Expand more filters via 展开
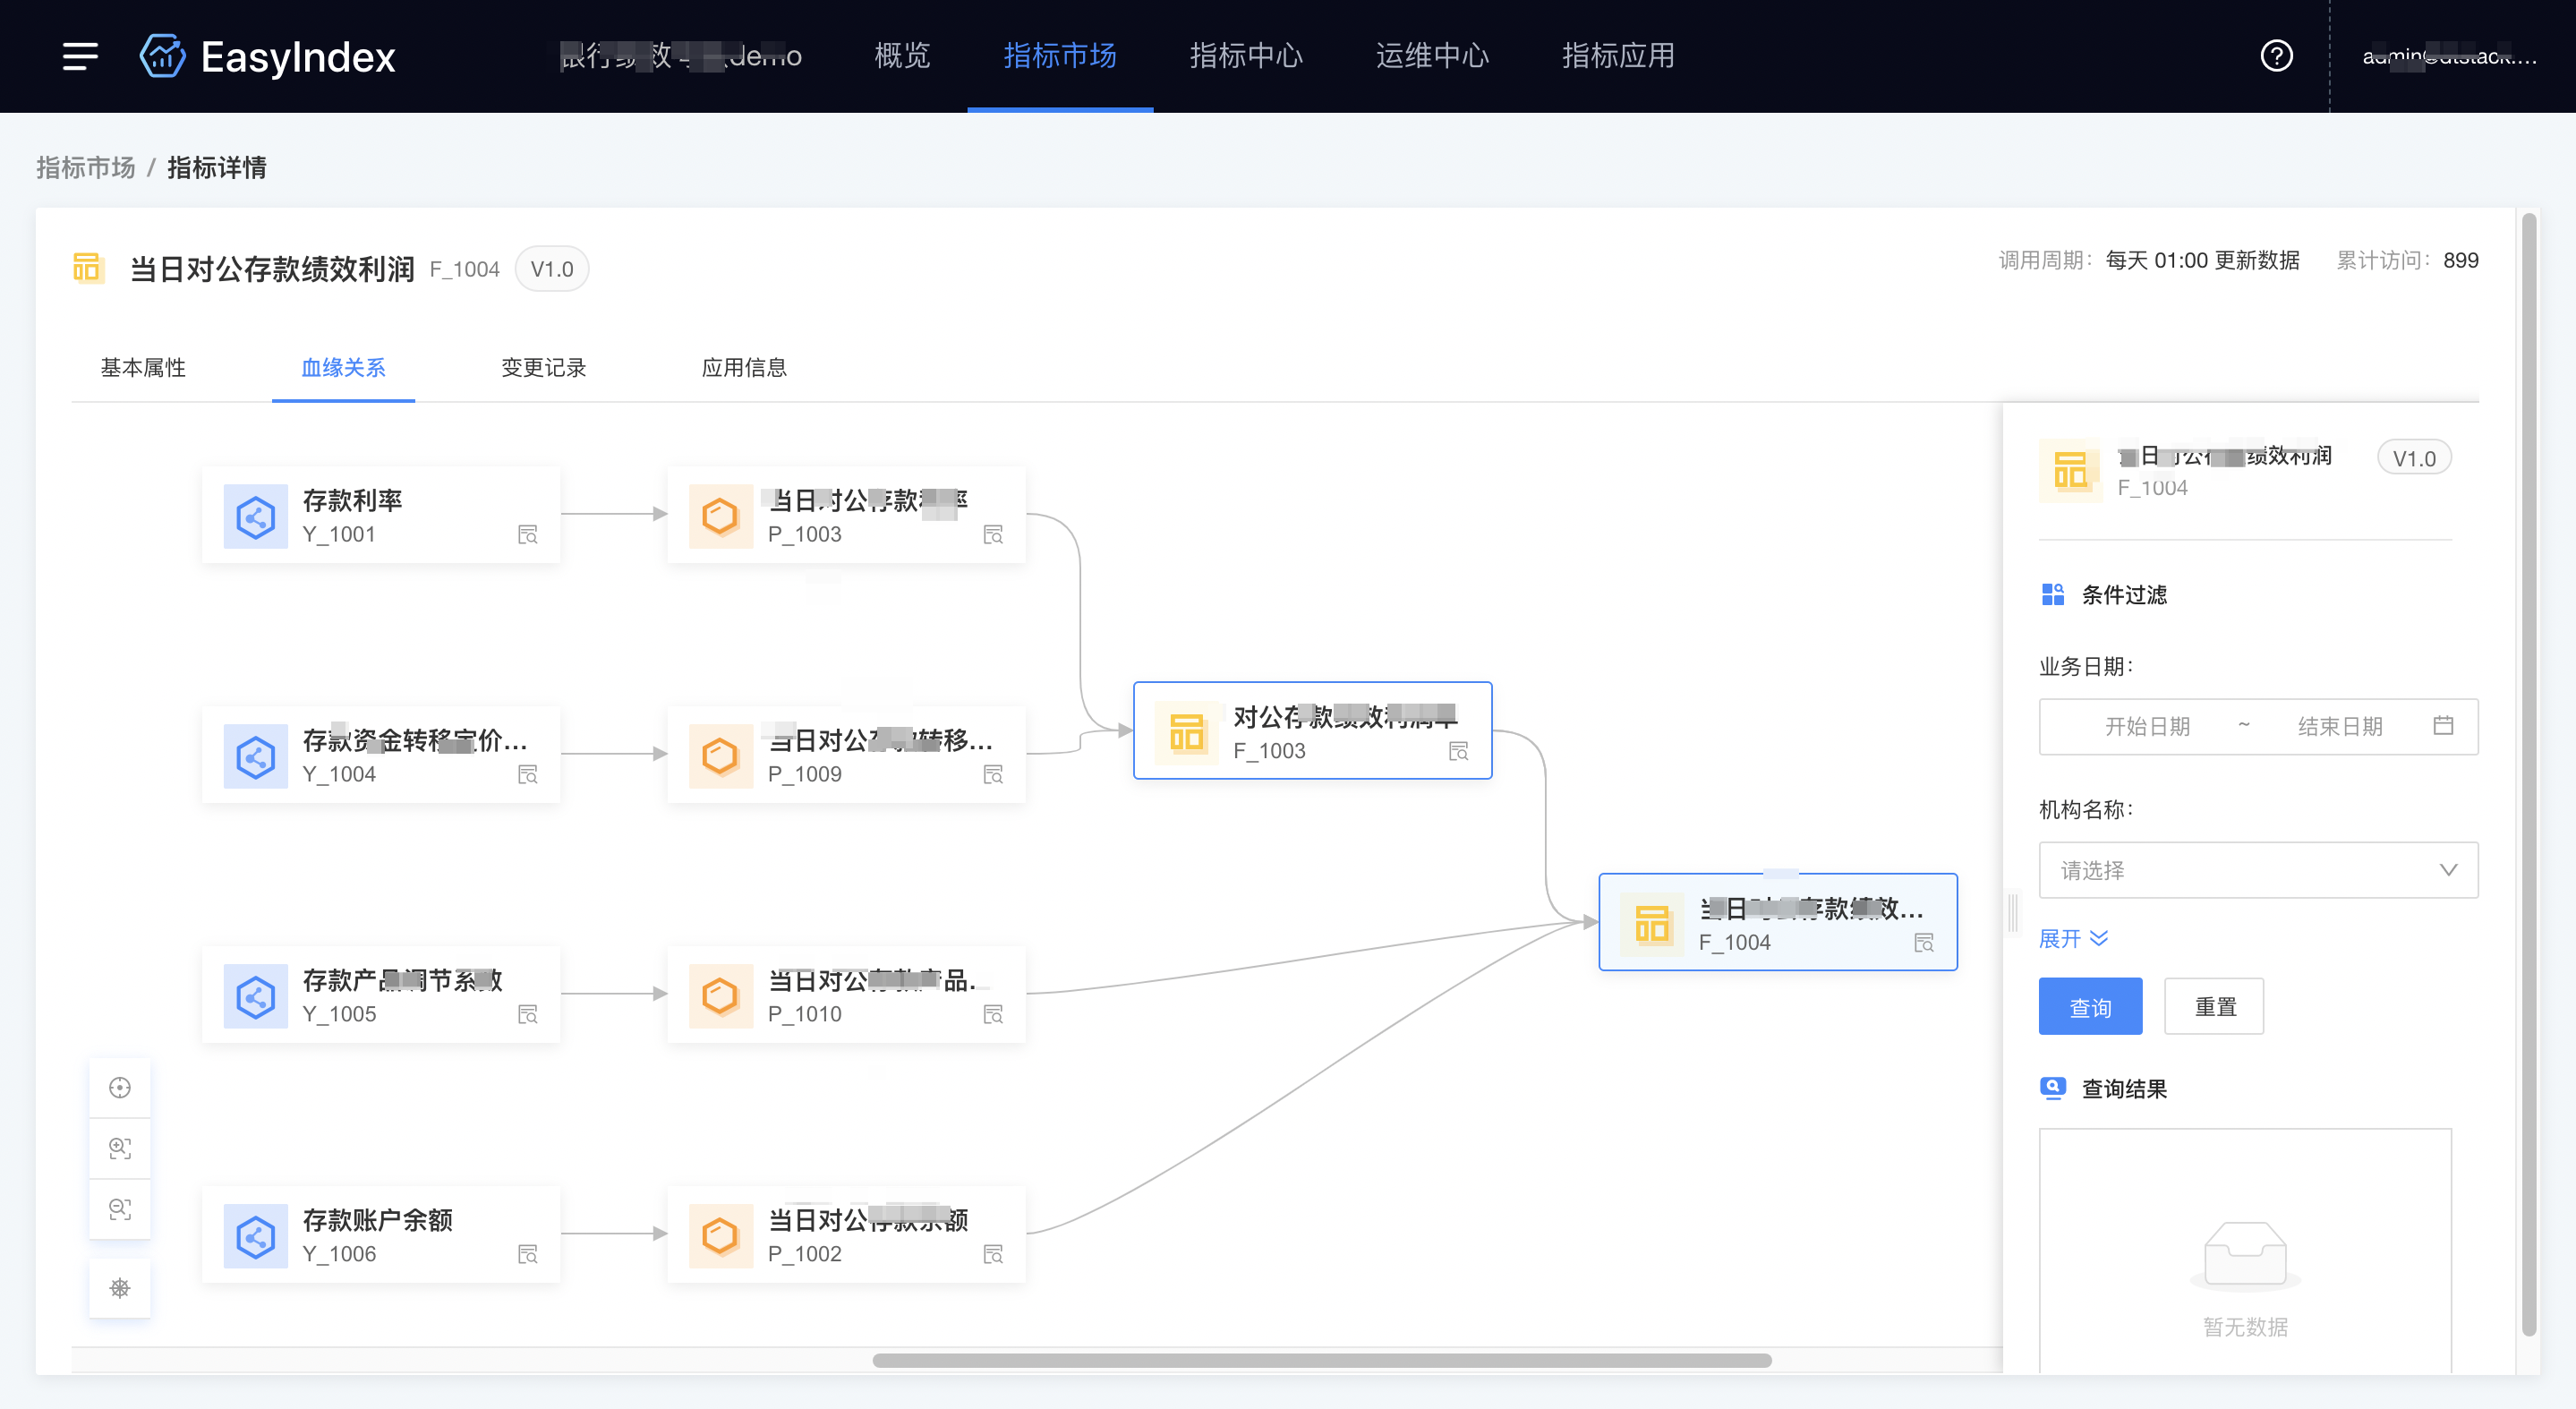 [2073, 939]
